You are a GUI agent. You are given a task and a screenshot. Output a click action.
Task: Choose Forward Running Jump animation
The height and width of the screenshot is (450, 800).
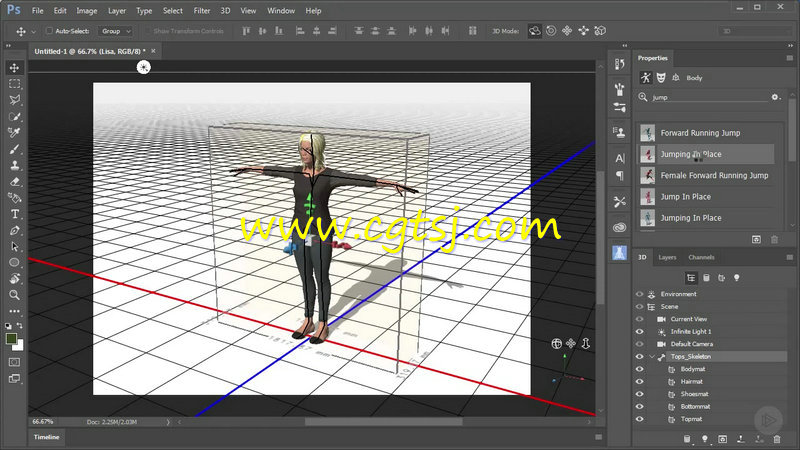706,133
